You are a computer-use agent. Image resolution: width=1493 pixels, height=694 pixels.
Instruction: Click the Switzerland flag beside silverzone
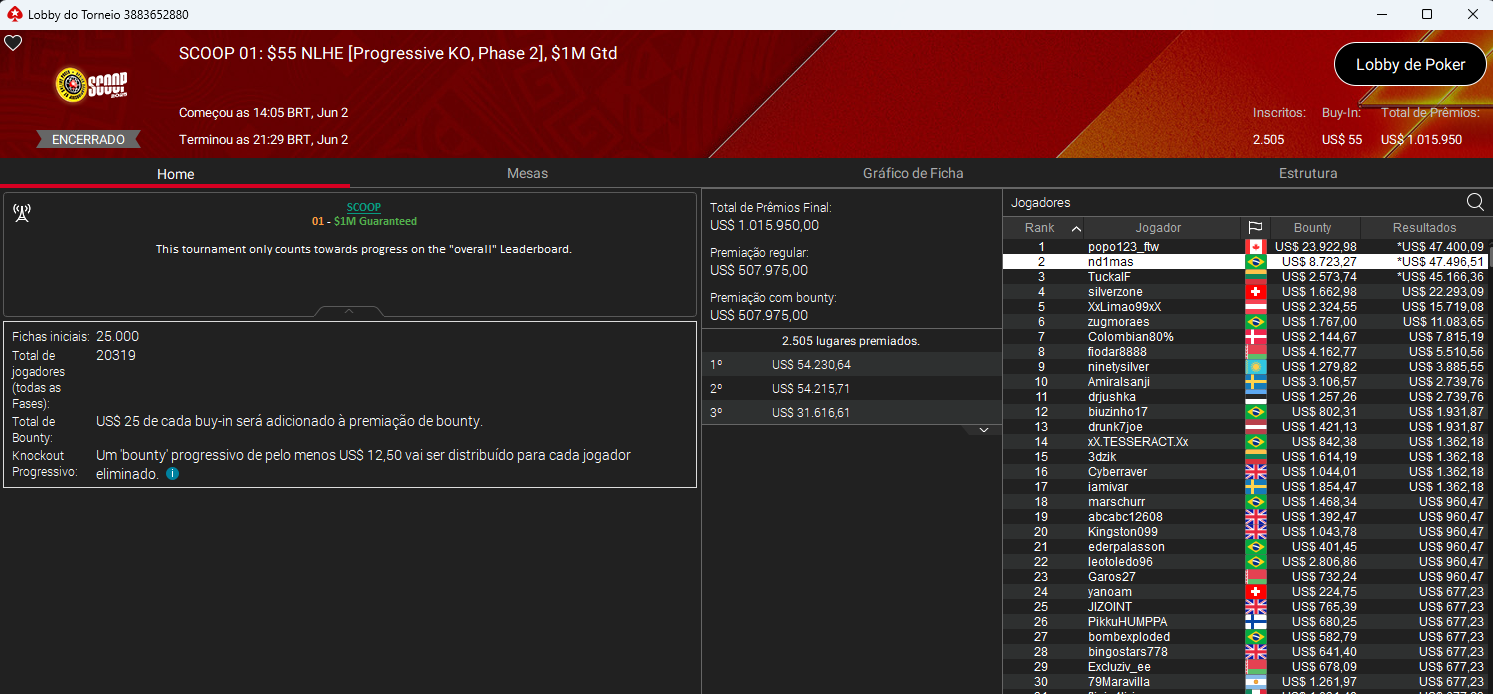(1255, 292)
